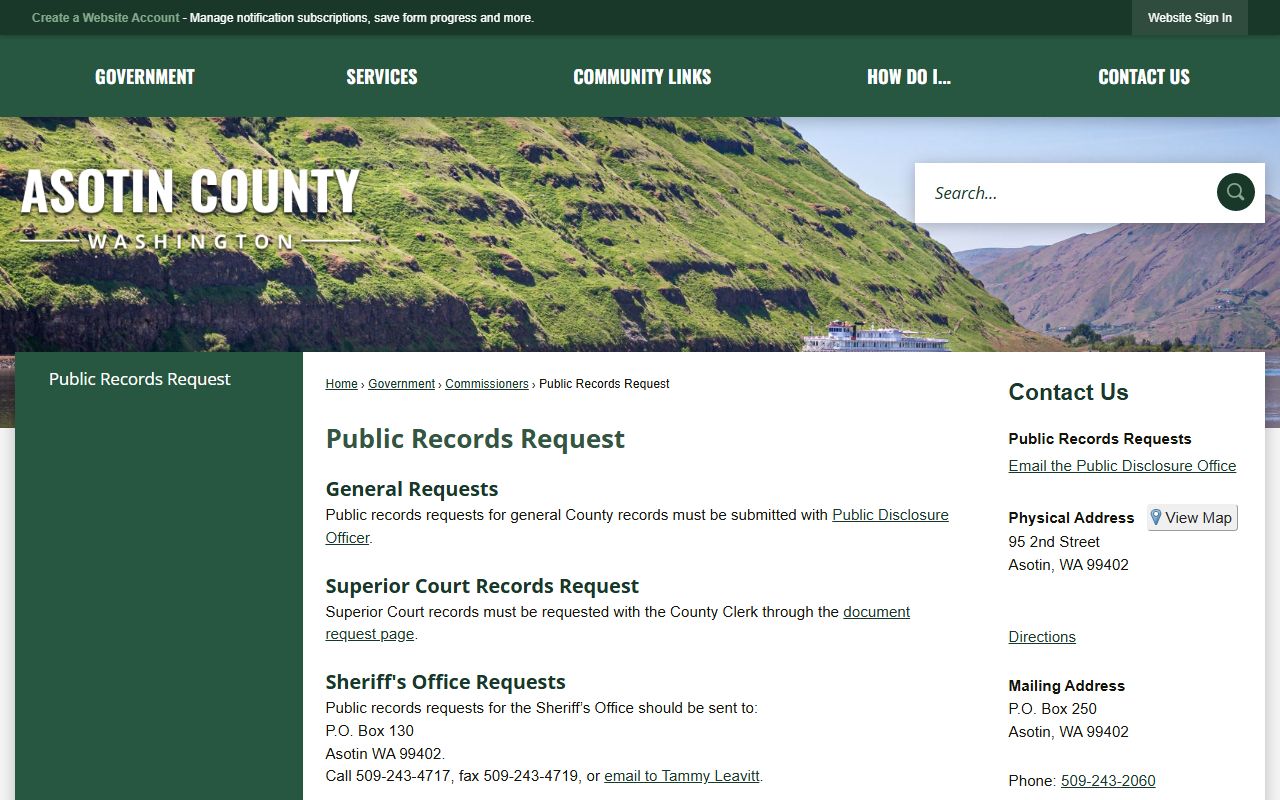This screenshot has width=1280, height=800.
Task: Open the document request page link
Action: (876, 612)
